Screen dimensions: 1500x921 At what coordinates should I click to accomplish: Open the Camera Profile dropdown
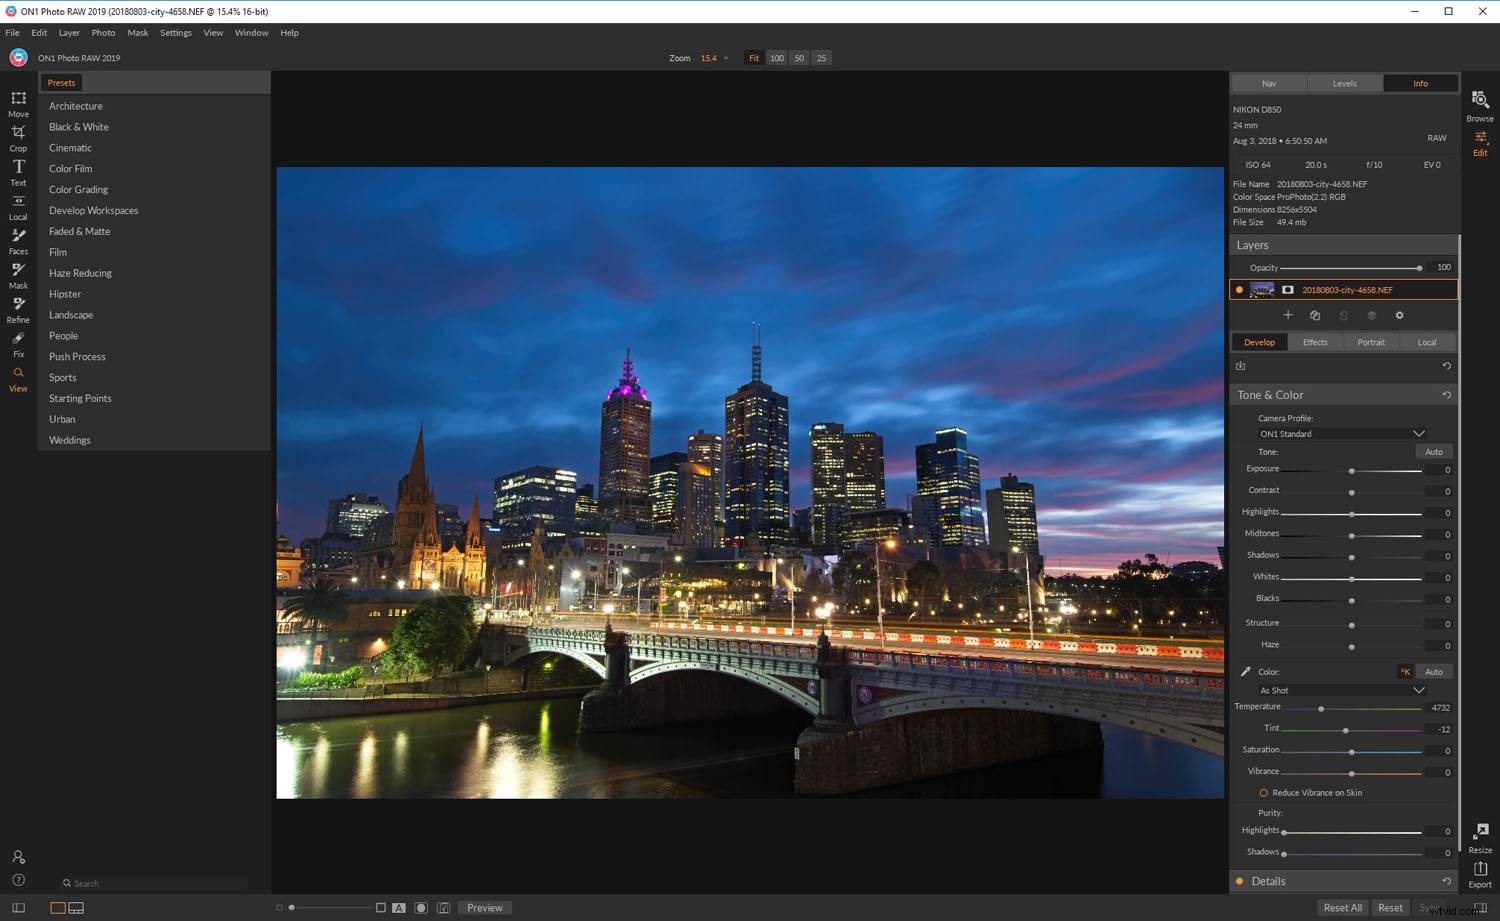point(1341,433)
